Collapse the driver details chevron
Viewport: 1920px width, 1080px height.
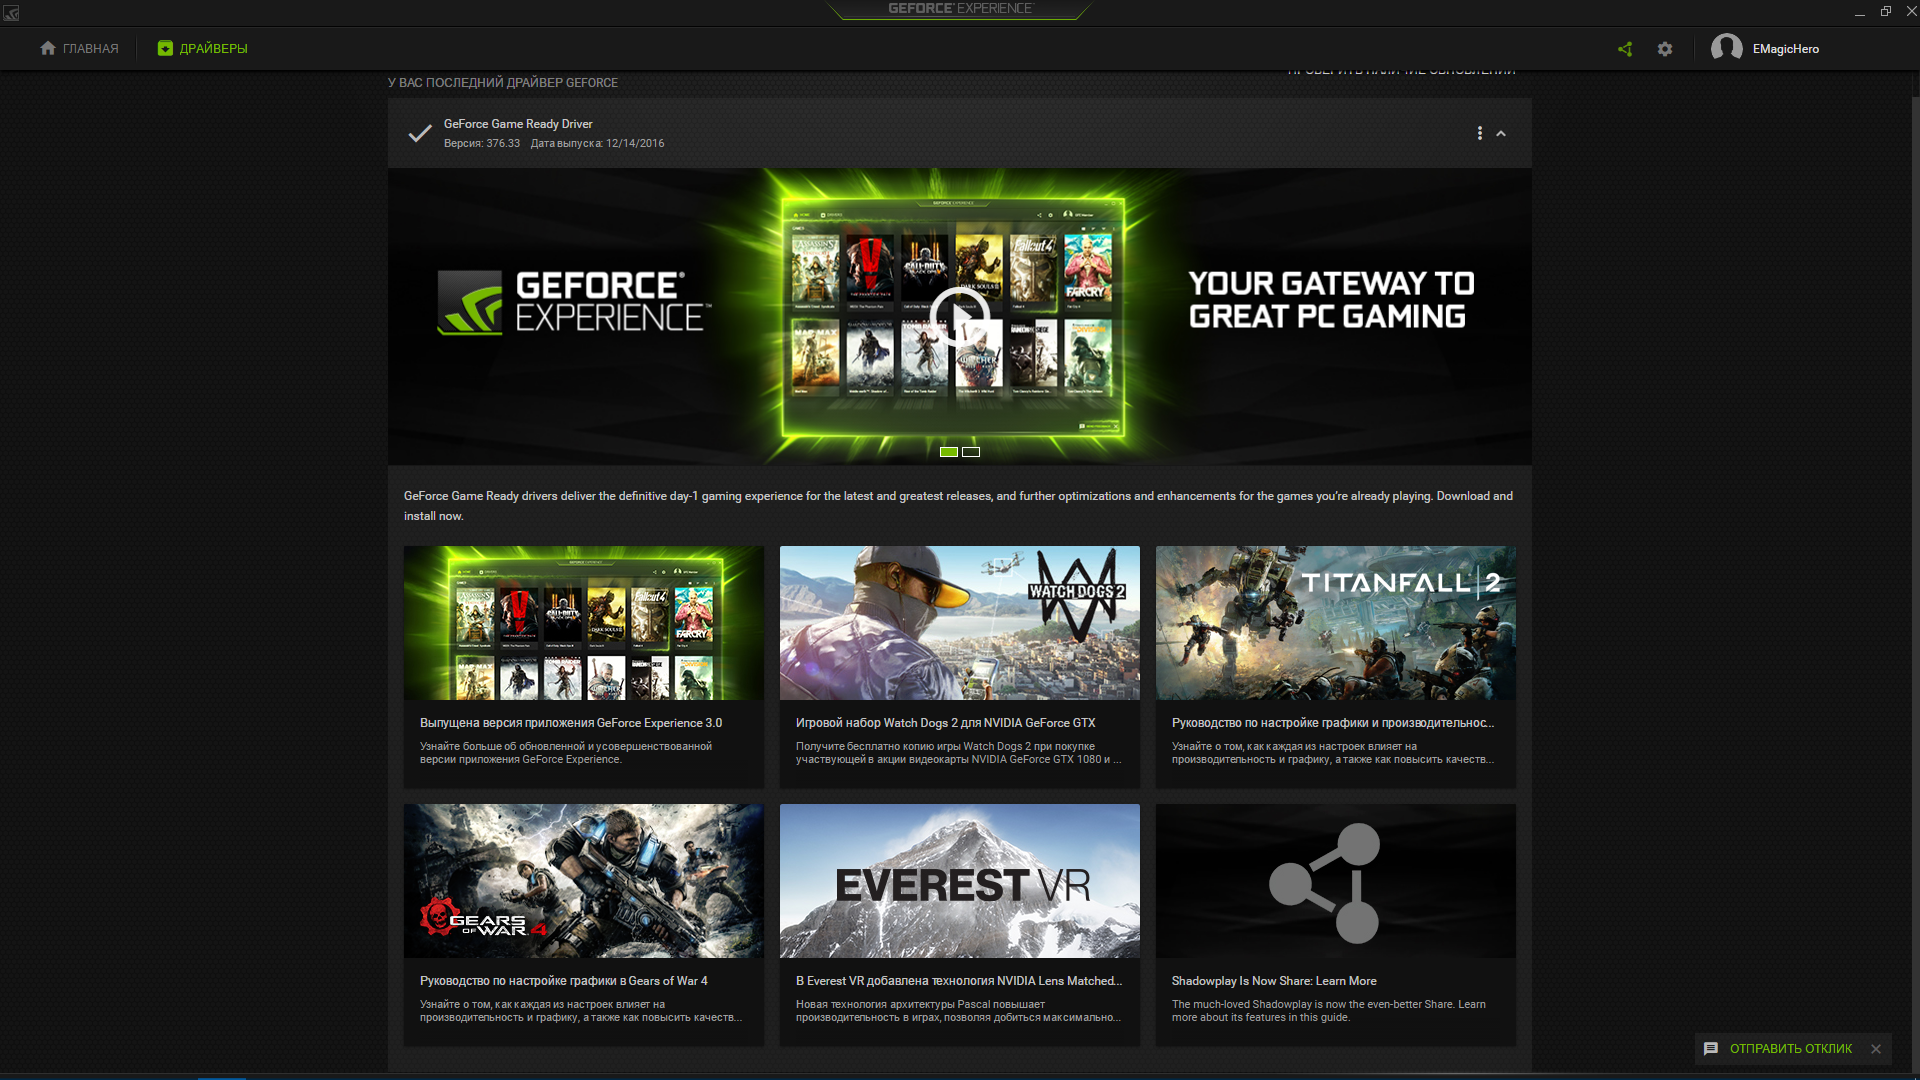tap(1501, 133)
